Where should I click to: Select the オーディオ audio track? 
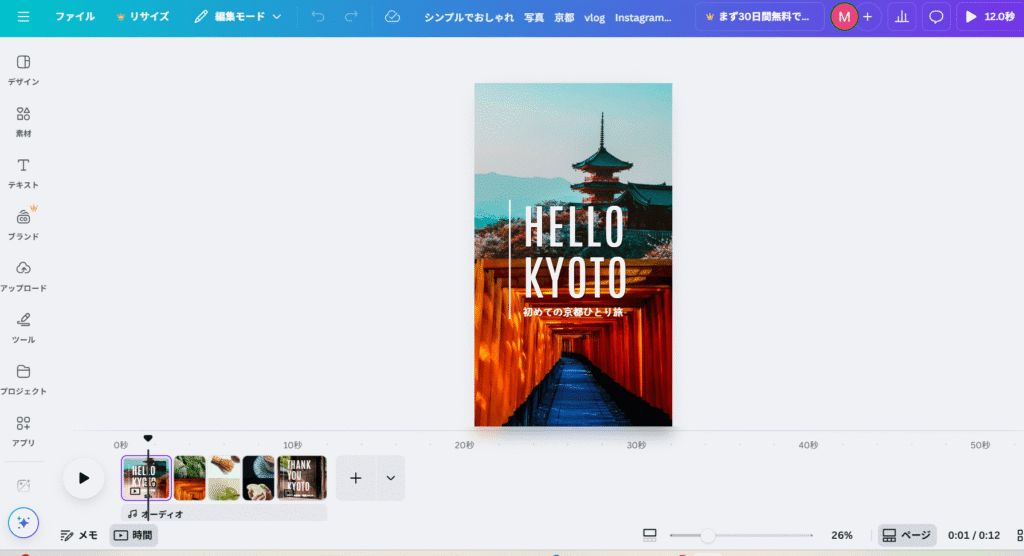224,514
